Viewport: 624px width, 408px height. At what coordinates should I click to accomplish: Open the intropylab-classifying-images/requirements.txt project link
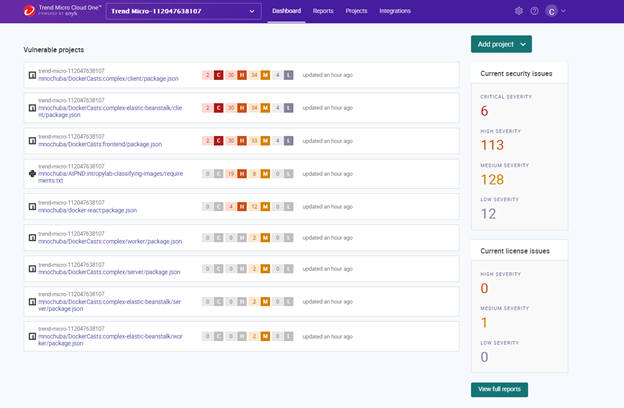click(111, 177)
